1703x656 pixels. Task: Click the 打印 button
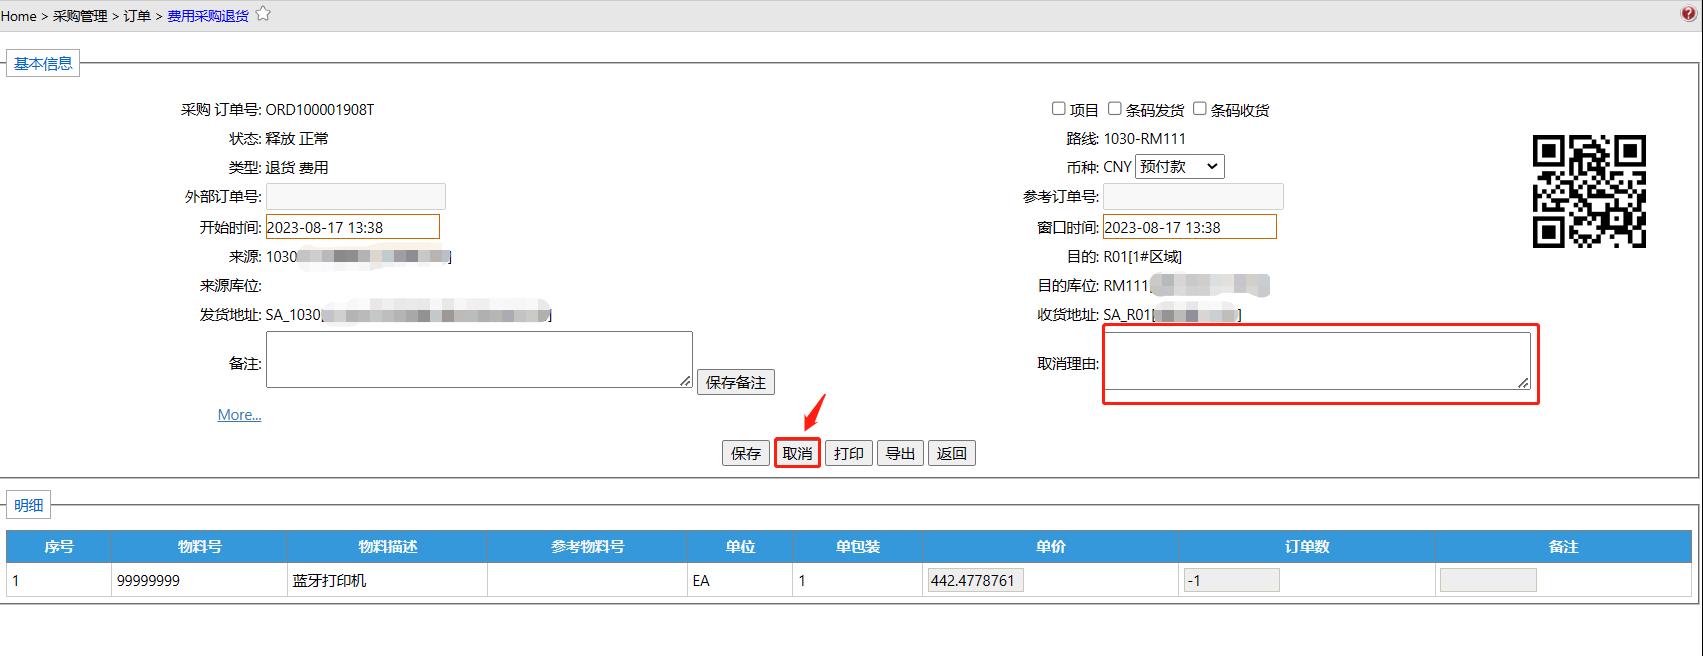click(x=849, y=453)
